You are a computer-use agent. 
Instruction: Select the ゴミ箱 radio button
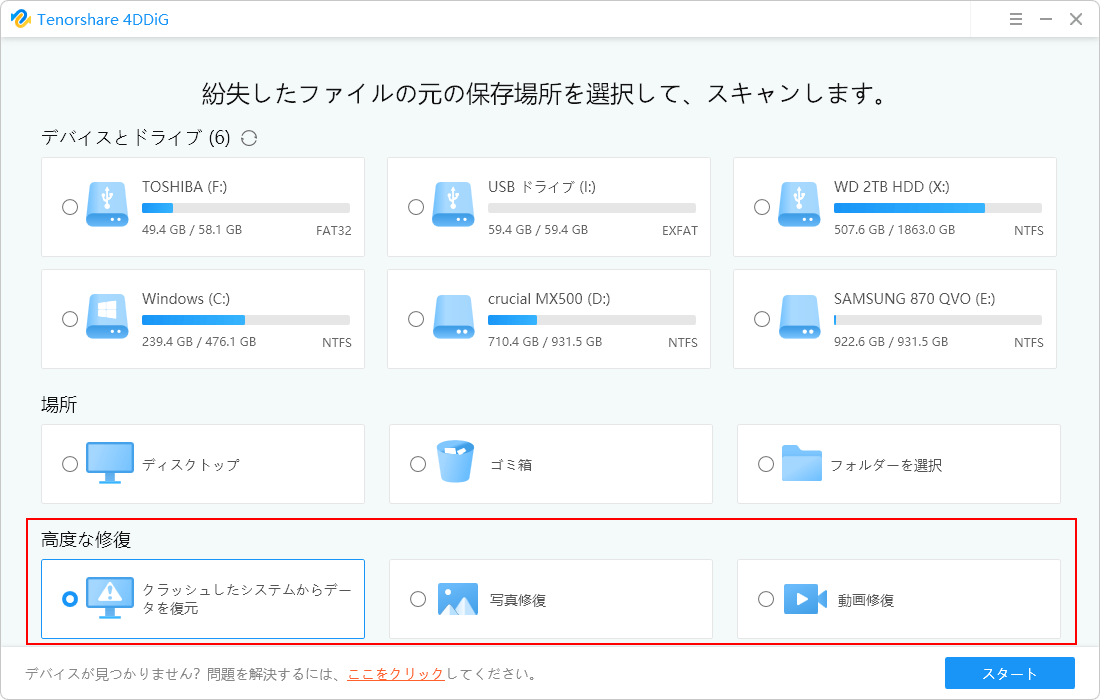tap(418, 464)
